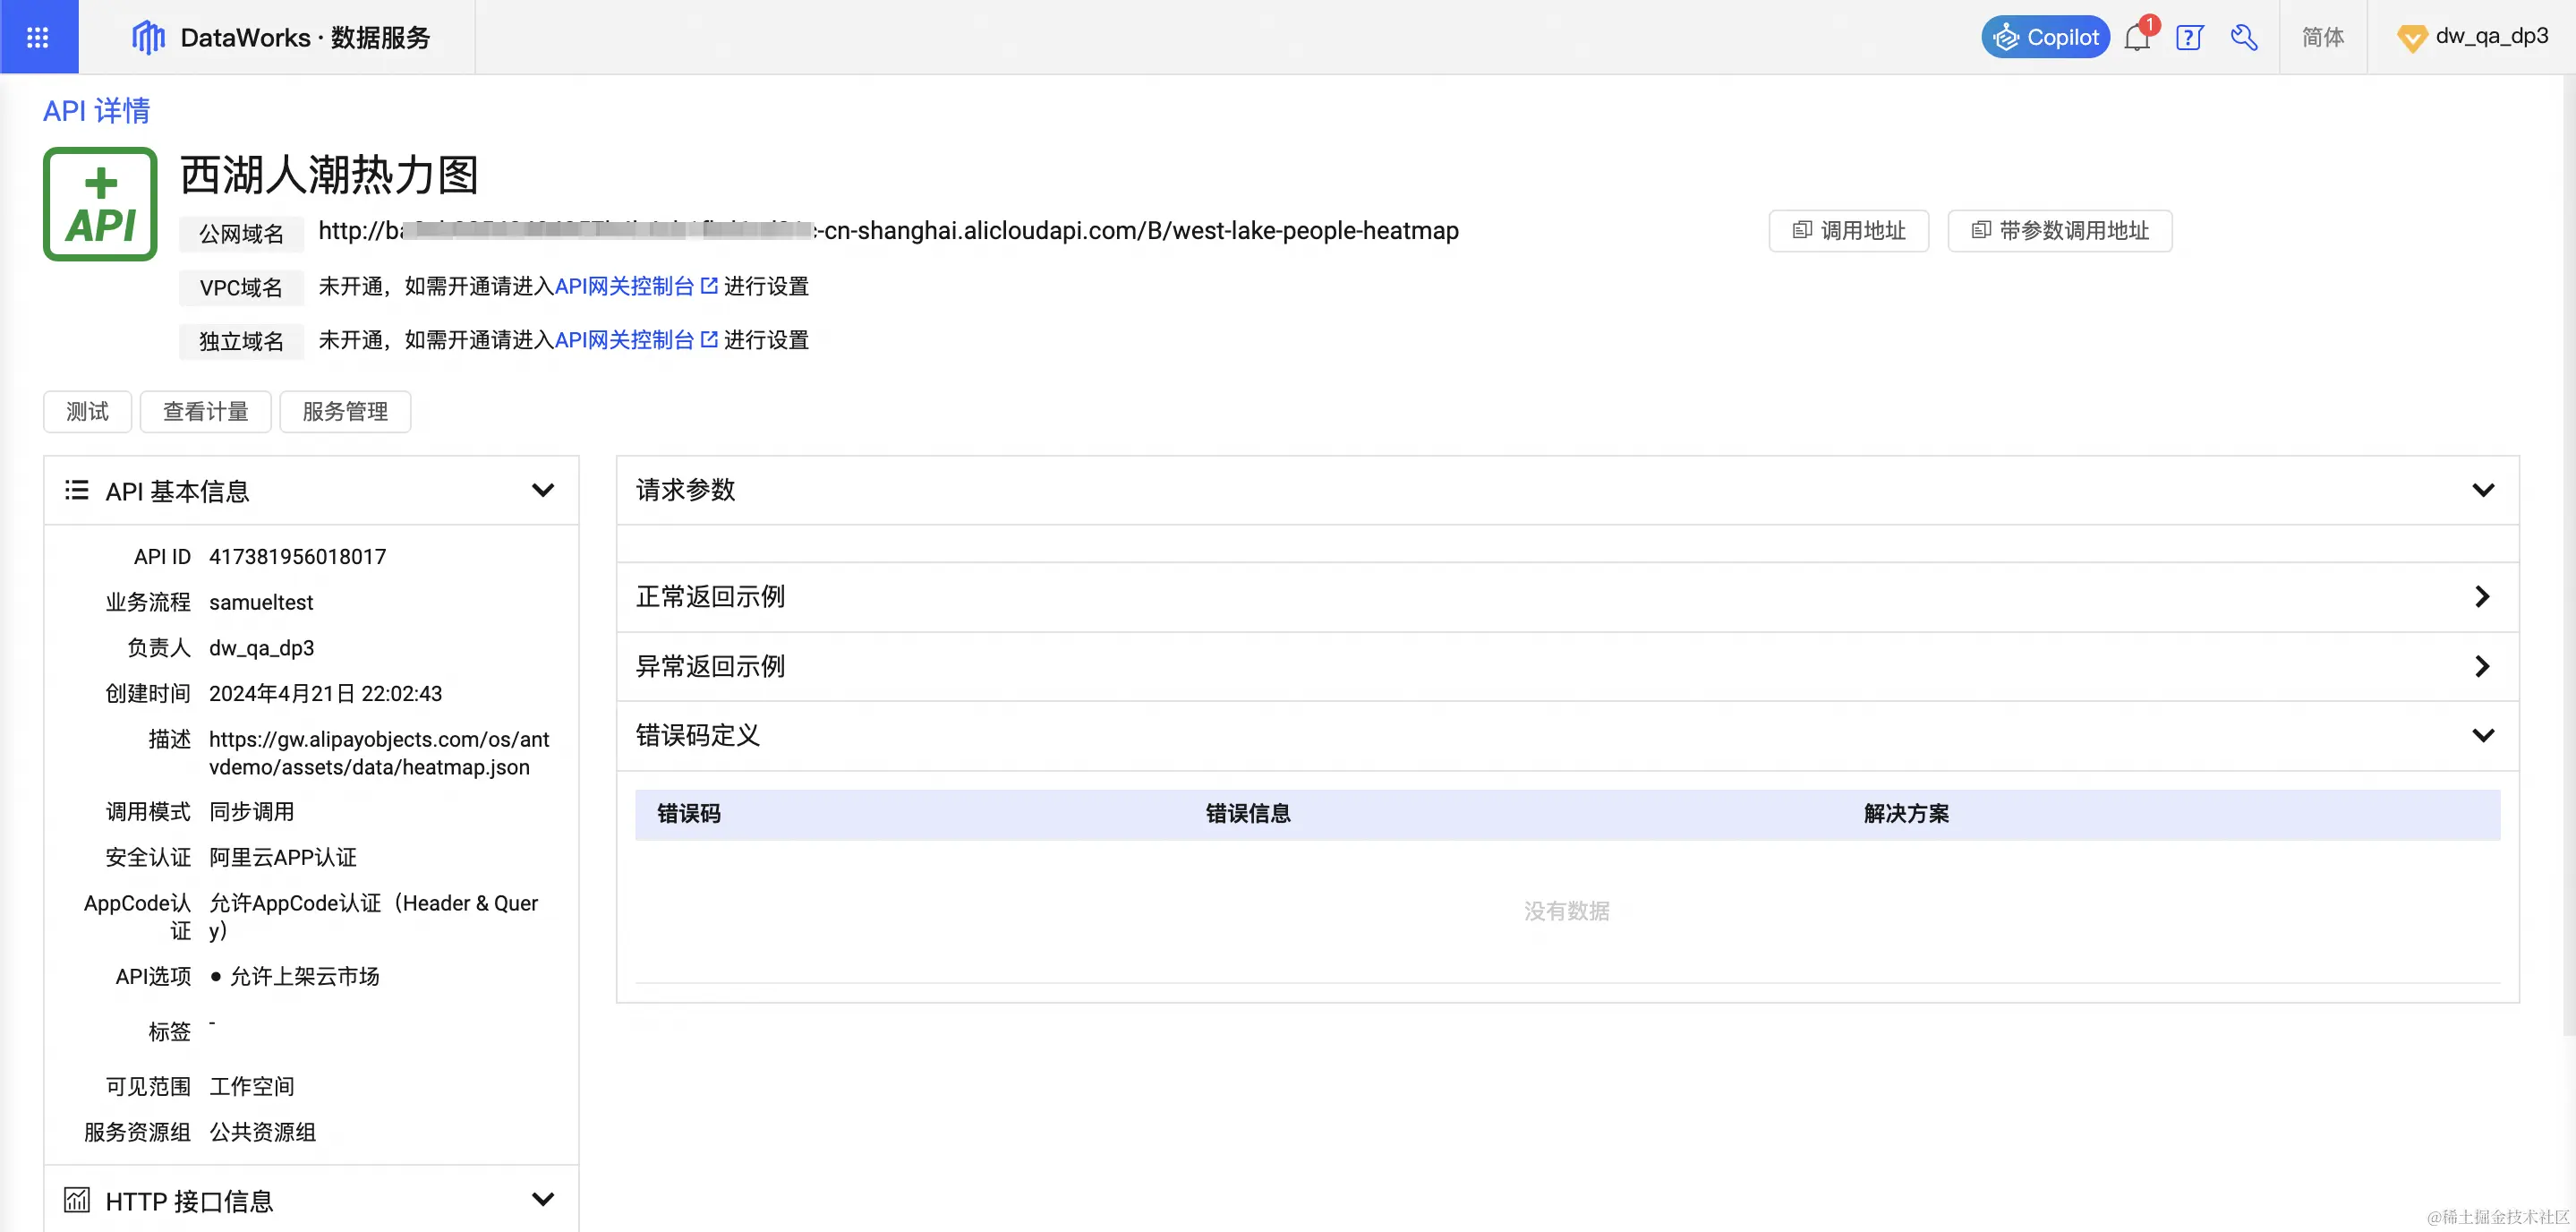The image size is (2576, 1232).
Task: Click the DataWorks logo icon
Action: click(148, 37)
